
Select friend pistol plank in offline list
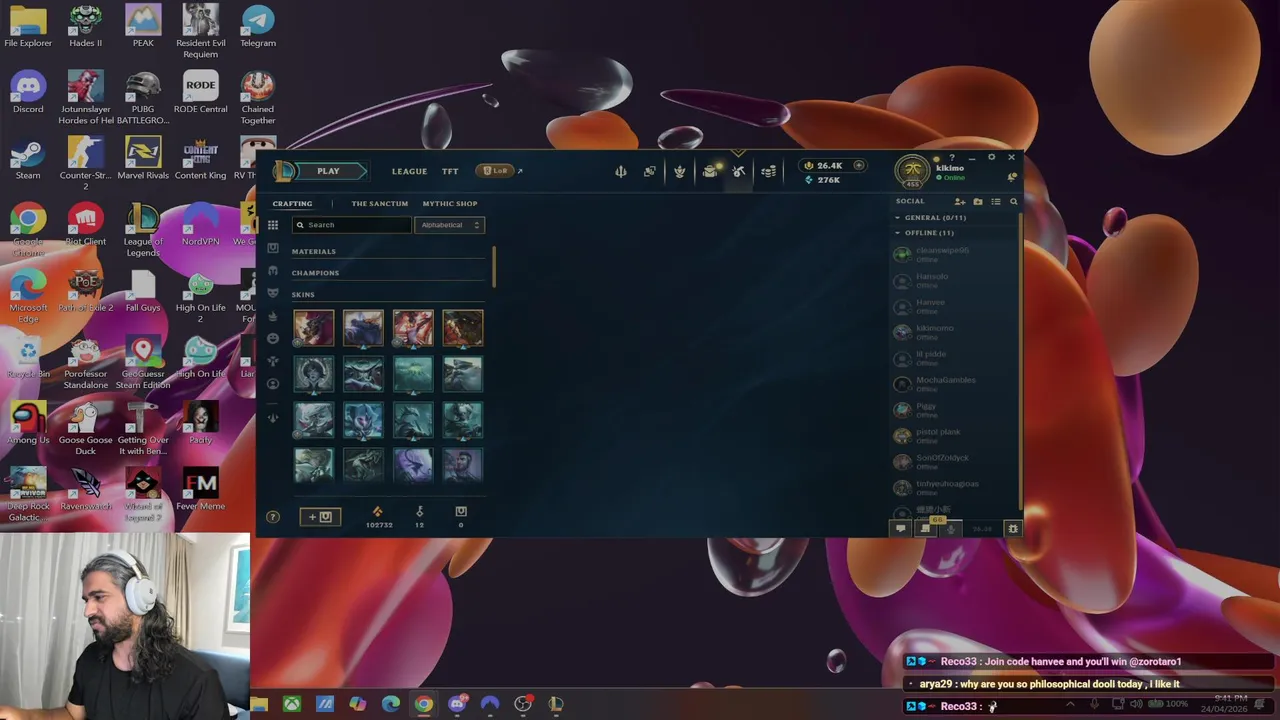click(x=954, y=436)
